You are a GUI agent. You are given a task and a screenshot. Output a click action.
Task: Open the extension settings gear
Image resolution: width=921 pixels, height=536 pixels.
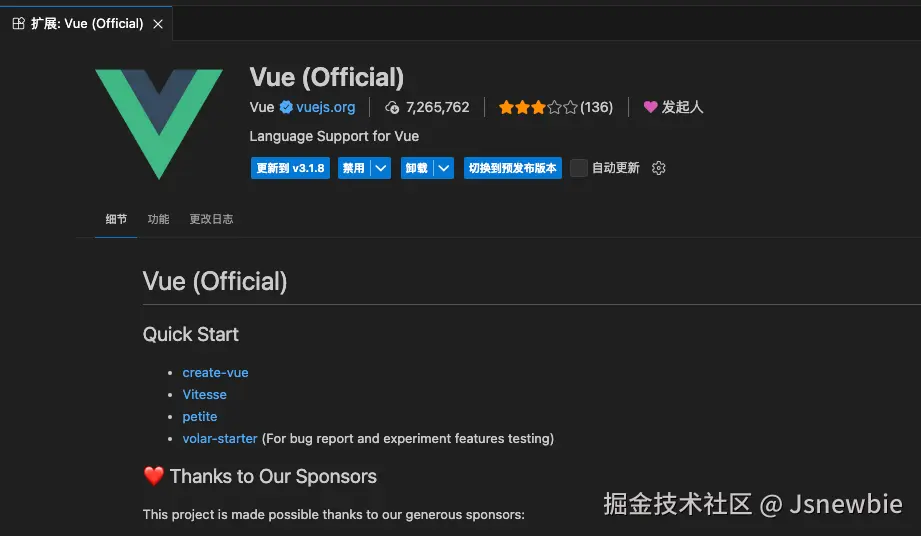(658, 168)
